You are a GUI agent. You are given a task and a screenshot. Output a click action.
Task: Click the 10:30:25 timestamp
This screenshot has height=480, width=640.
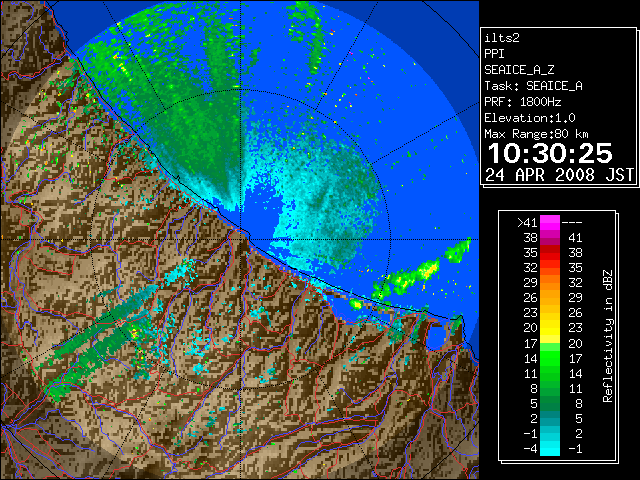[550, 153]
